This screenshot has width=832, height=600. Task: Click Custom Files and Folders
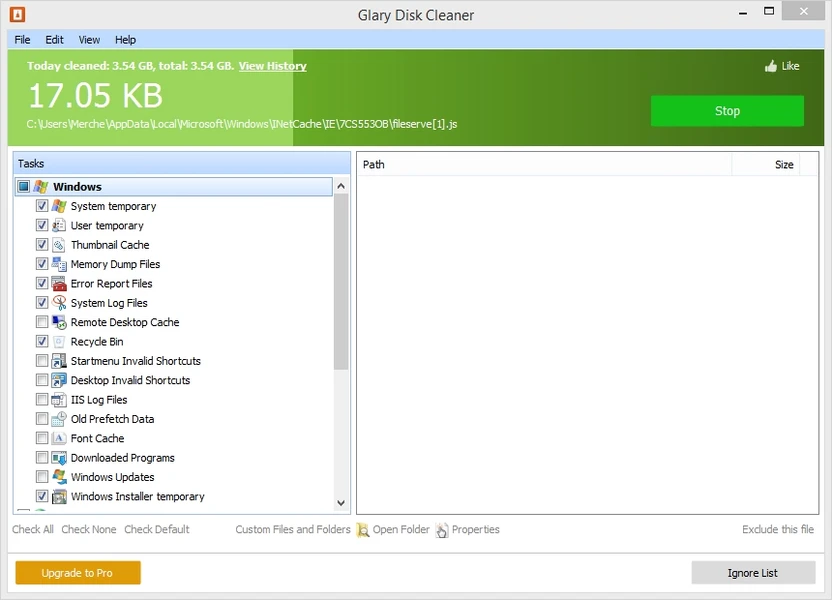[x=293, y=529]
